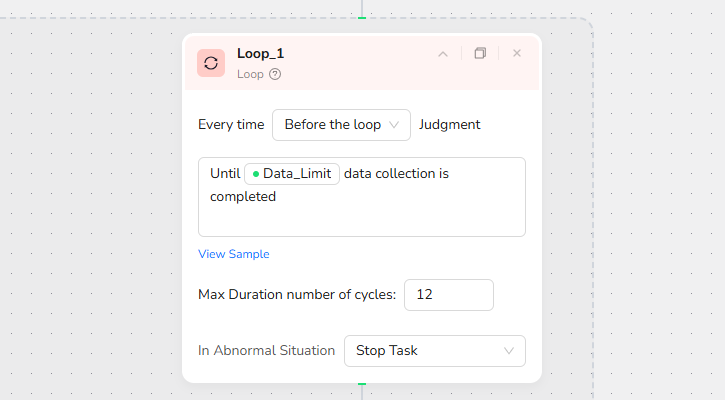
Task: Close the Loop_1 card
Action: (517, 54)
